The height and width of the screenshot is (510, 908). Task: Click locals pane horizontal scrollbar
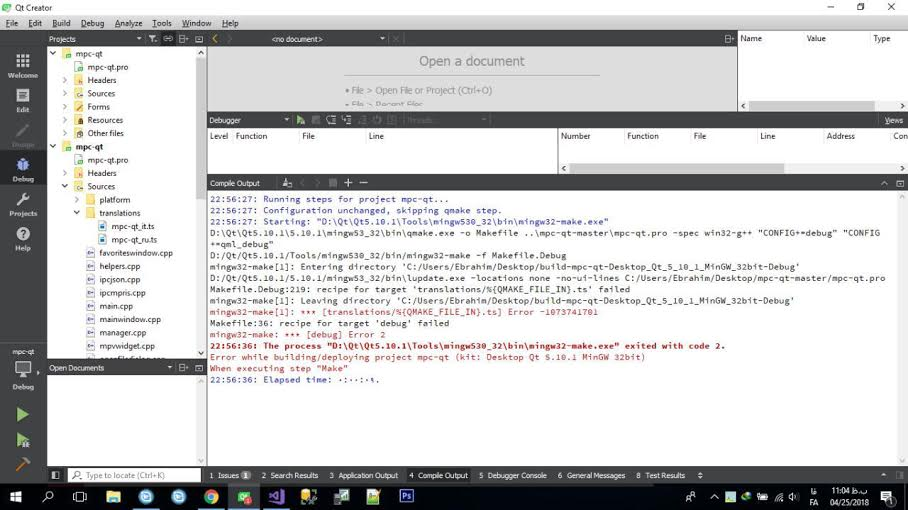[812, 106]
